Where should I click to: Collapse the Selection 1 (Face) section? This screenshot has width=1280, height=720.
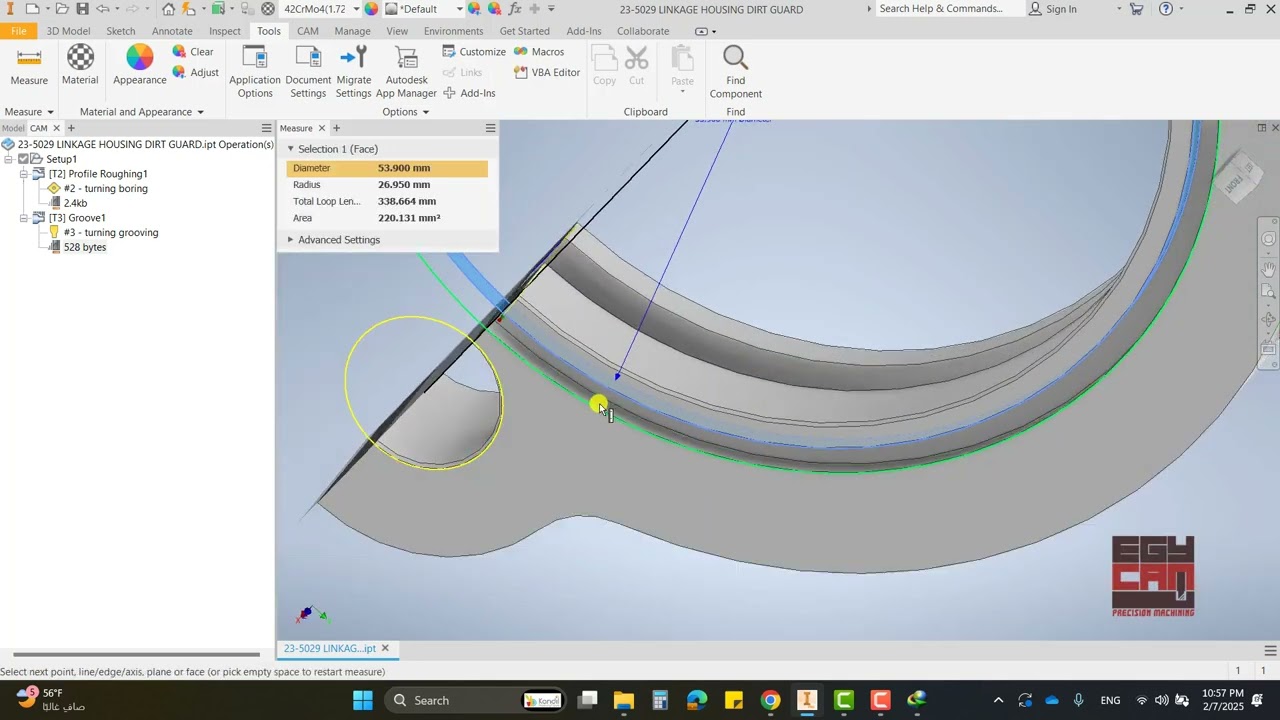tap(291, 149)
